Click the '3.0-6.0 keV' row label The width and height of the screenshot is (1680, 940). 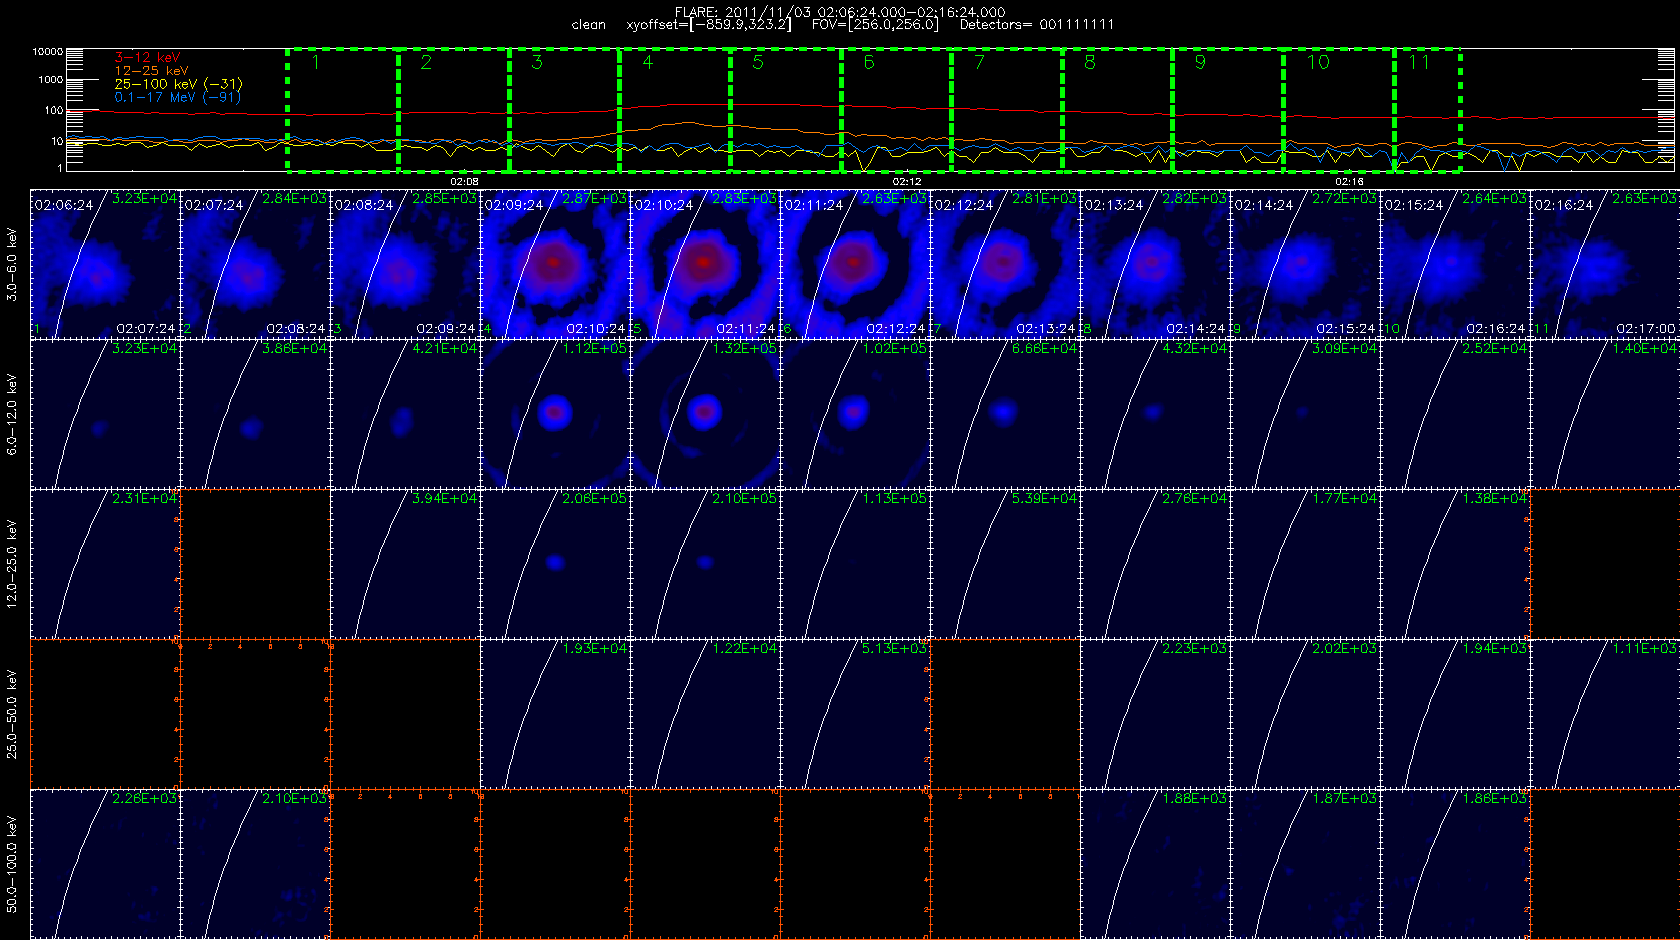pos(12,264)
